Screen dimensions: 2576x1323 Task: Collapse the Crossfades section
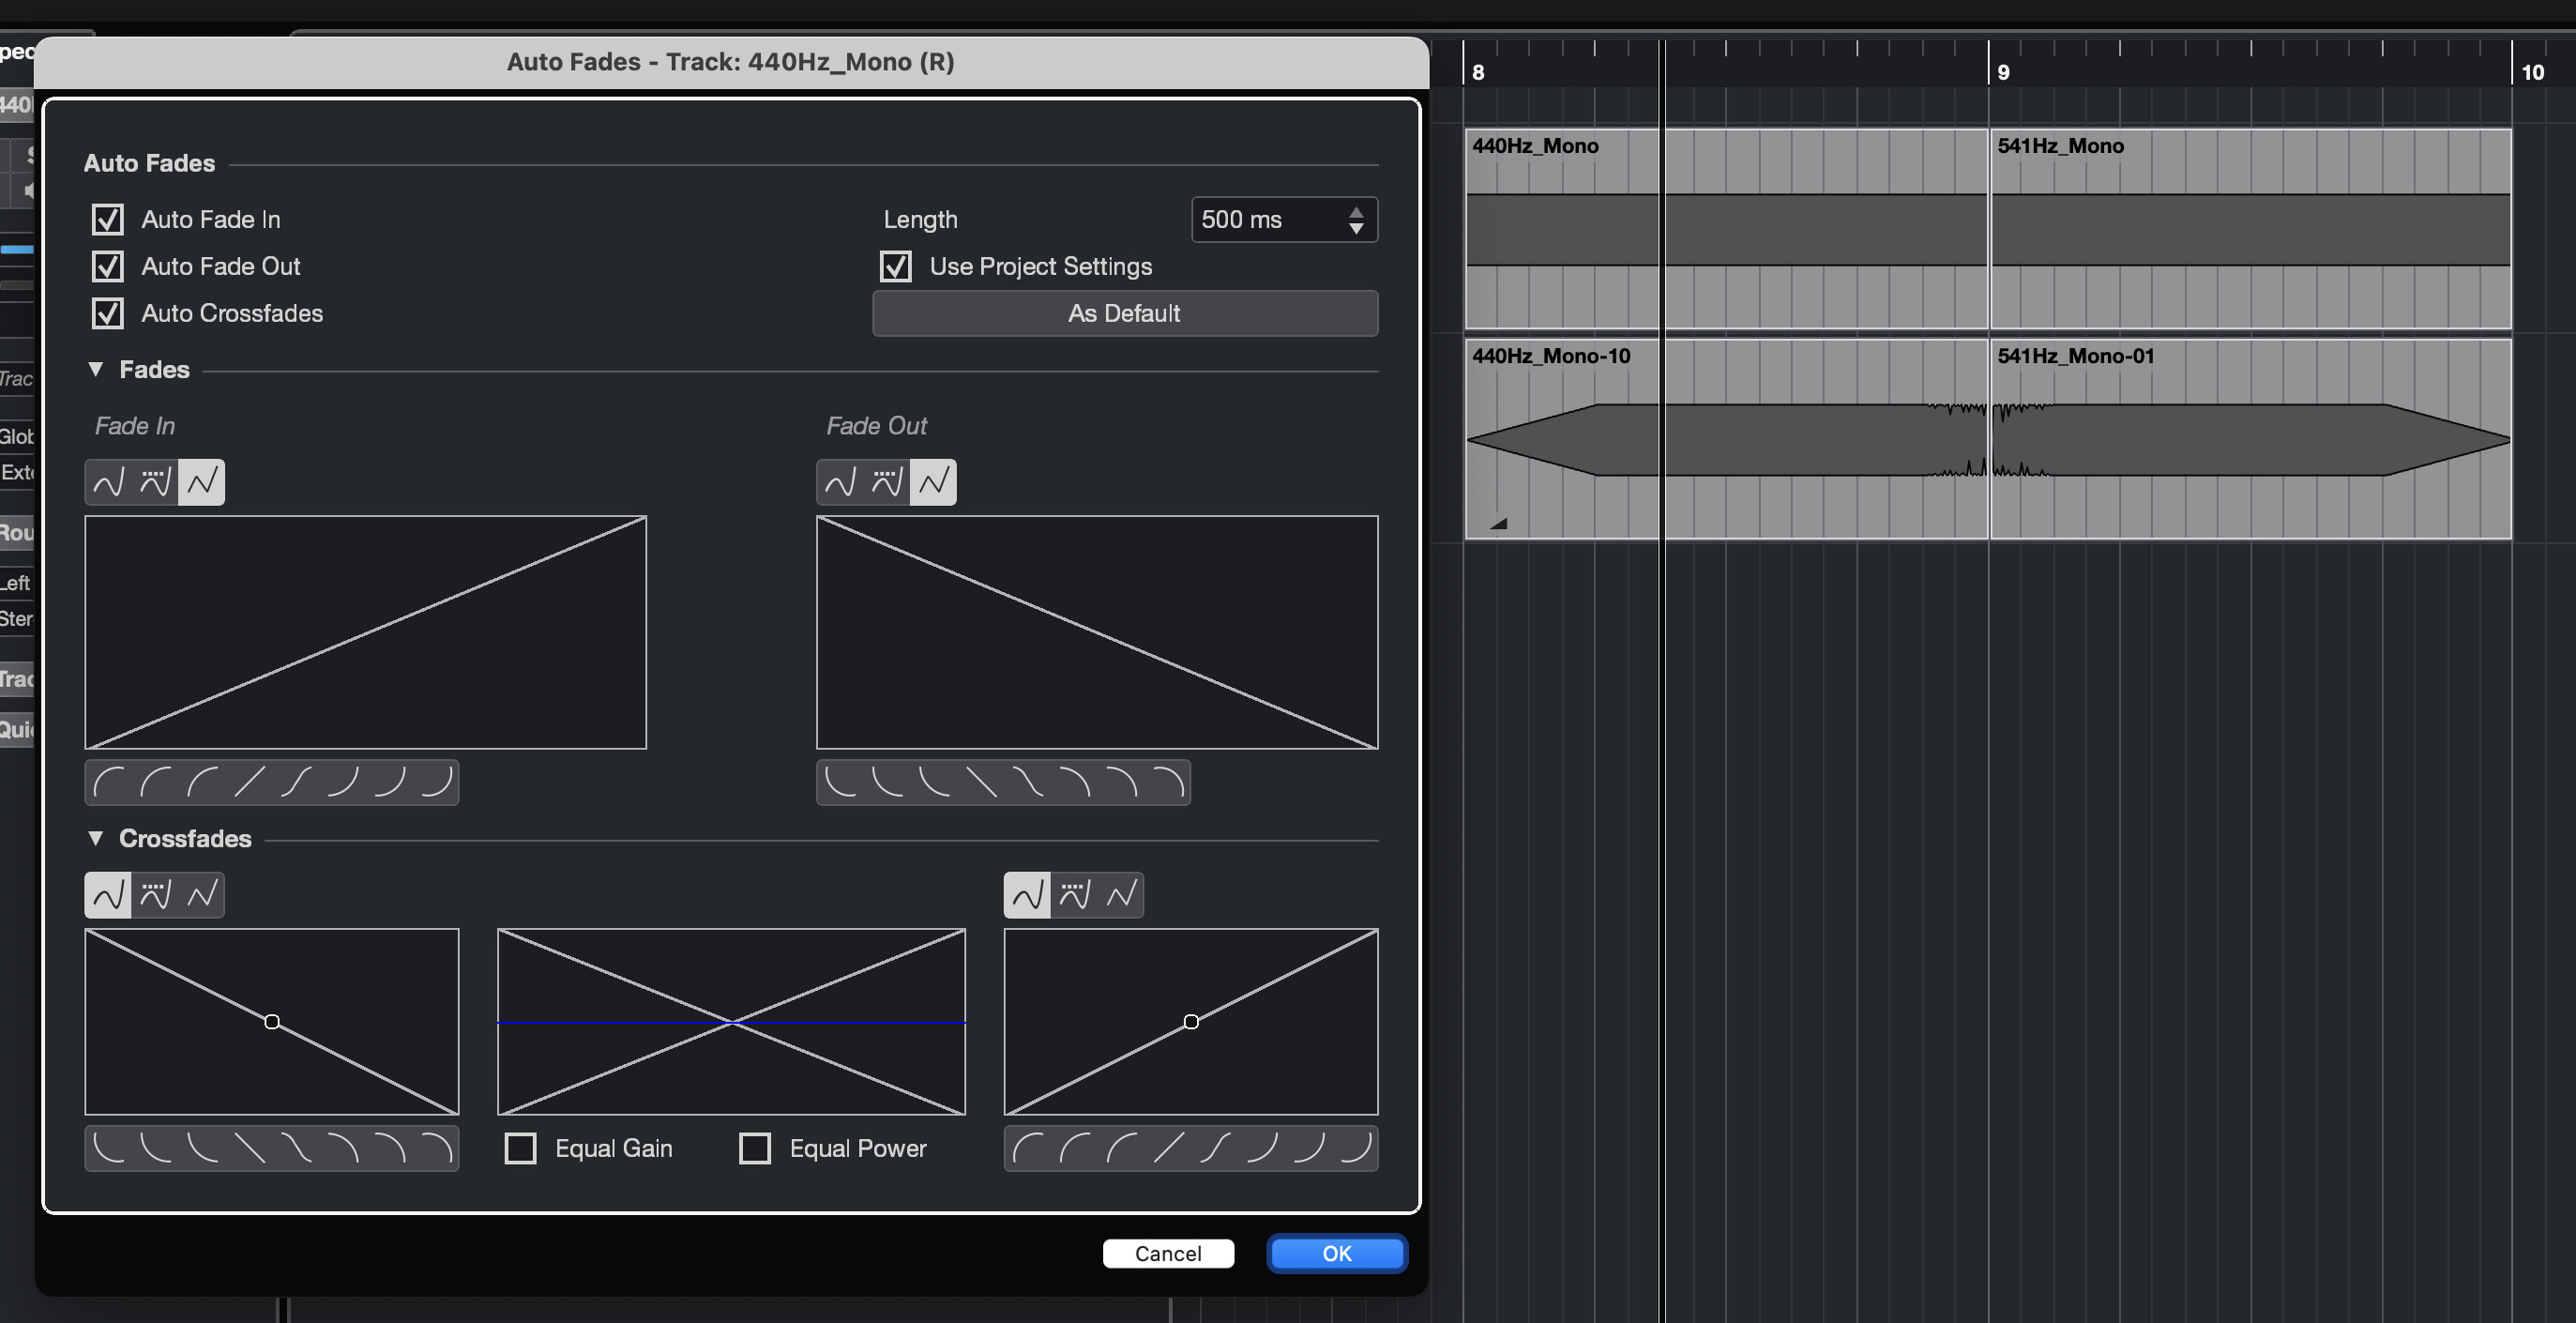[x=96, y=838]
